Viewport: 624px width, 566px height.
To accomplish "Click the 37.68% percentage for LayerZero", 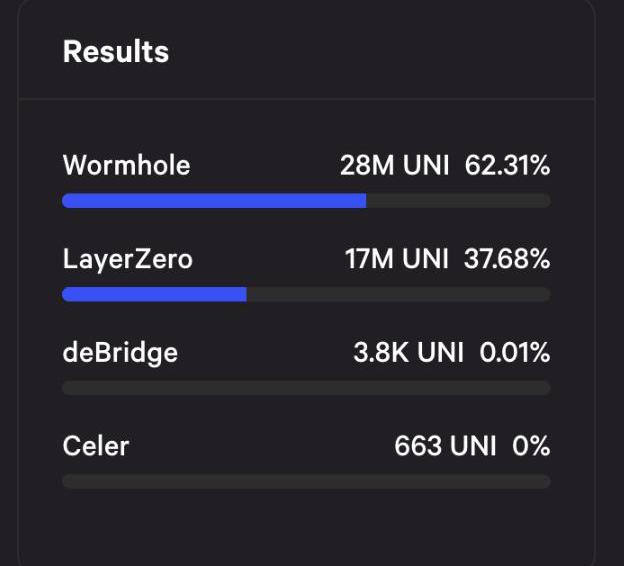I will pyautogui.click(x=507, y=259).
